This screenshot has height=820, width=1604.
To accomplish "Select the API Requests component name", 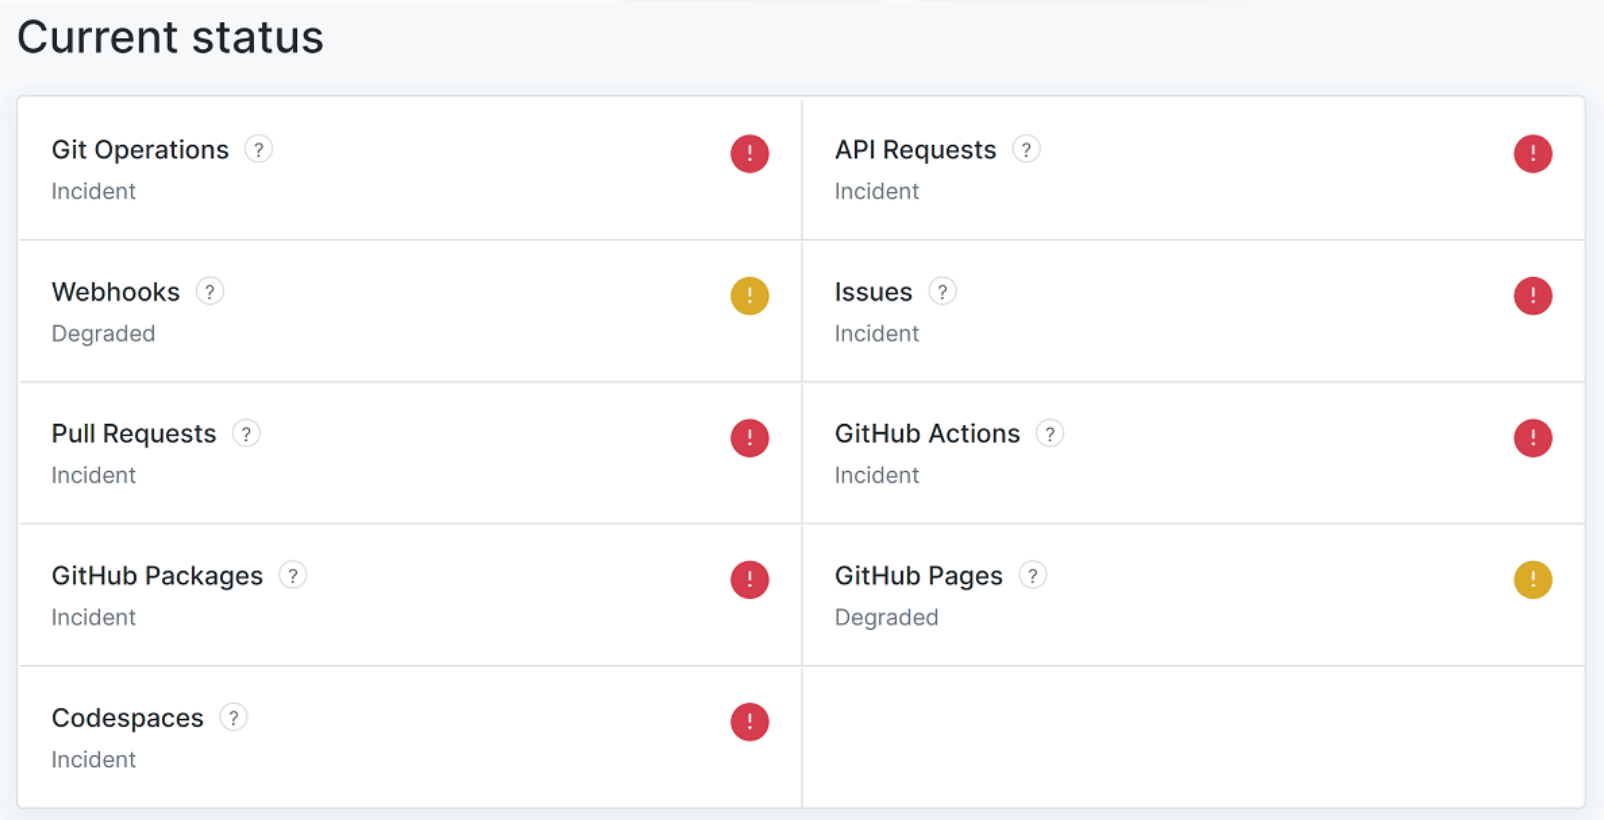I will pos(915,150).
